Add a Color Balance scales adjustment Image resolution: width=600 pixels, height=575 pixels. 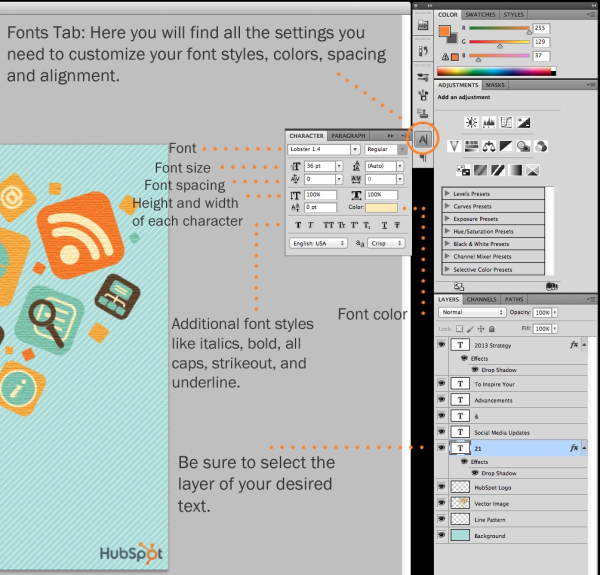489,146
